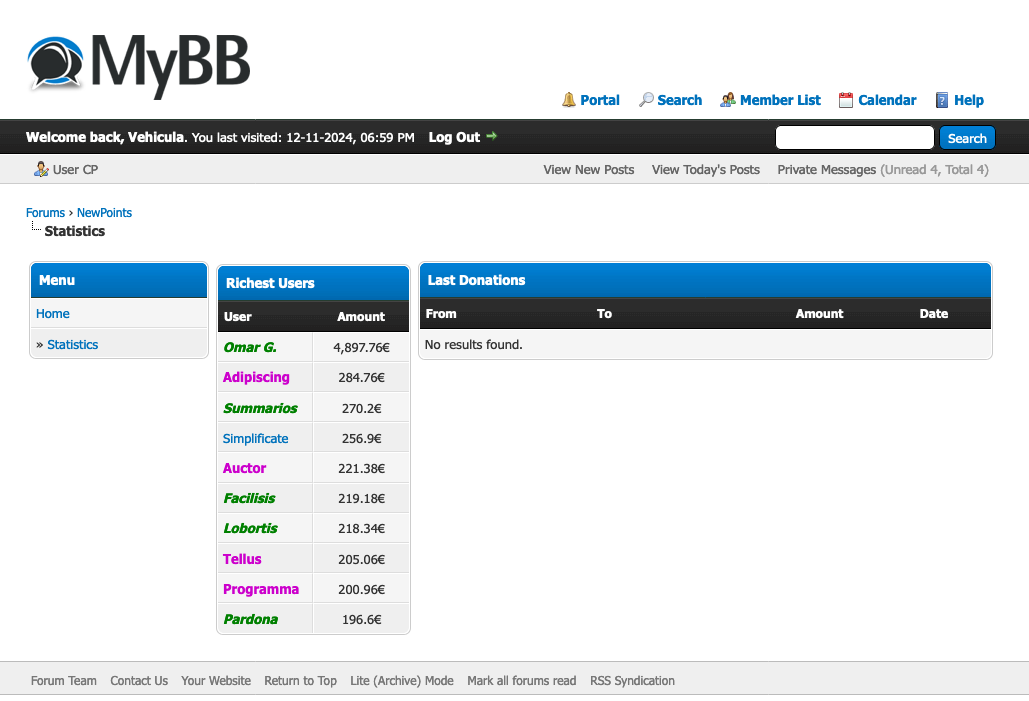Click the amount 270.2€
This screenshot has height=701, width=1029.
[362, 408]
